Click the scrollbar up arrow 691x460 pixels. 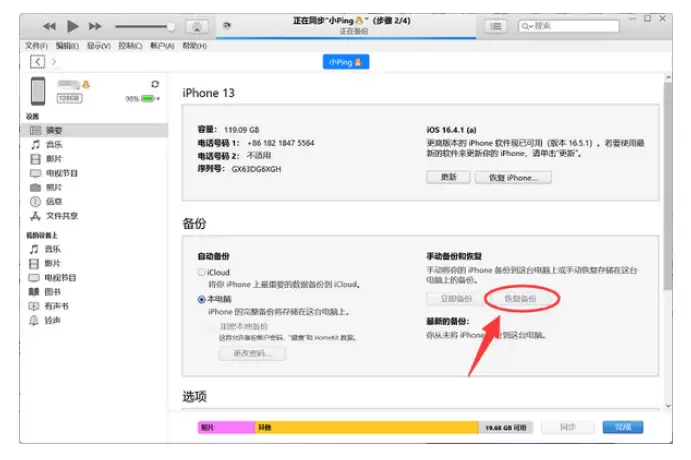(669, 78)
